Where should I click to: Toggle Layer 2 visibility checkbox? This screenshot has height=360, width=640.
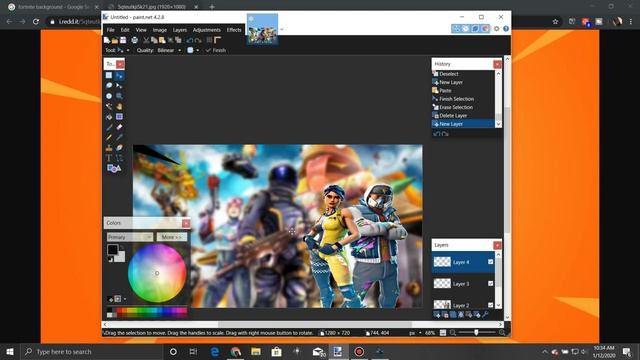(490, 305)
